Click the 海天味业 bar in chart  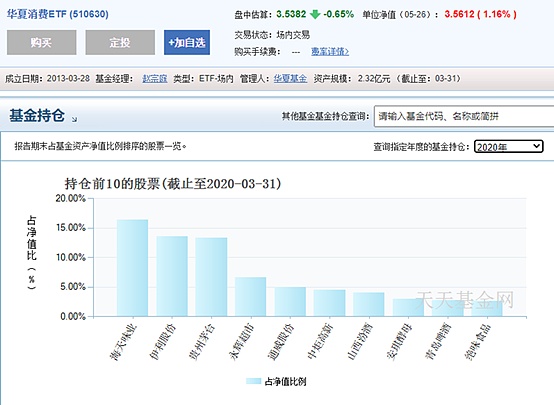click(132, 268)
